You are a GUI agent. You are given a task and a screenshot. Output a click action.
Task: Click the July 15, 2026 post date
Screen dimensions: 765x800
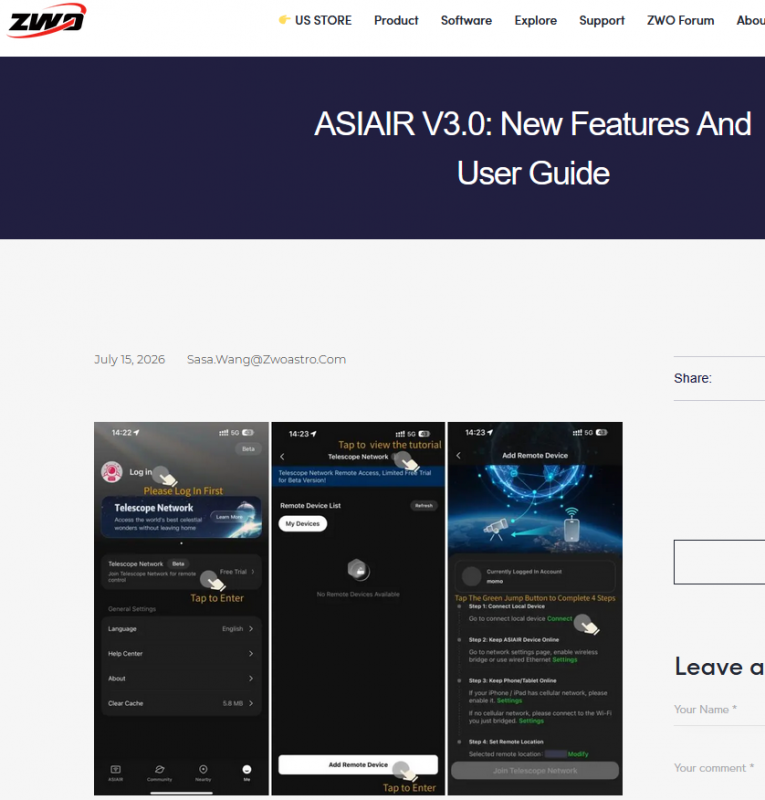tap(129, 360)
